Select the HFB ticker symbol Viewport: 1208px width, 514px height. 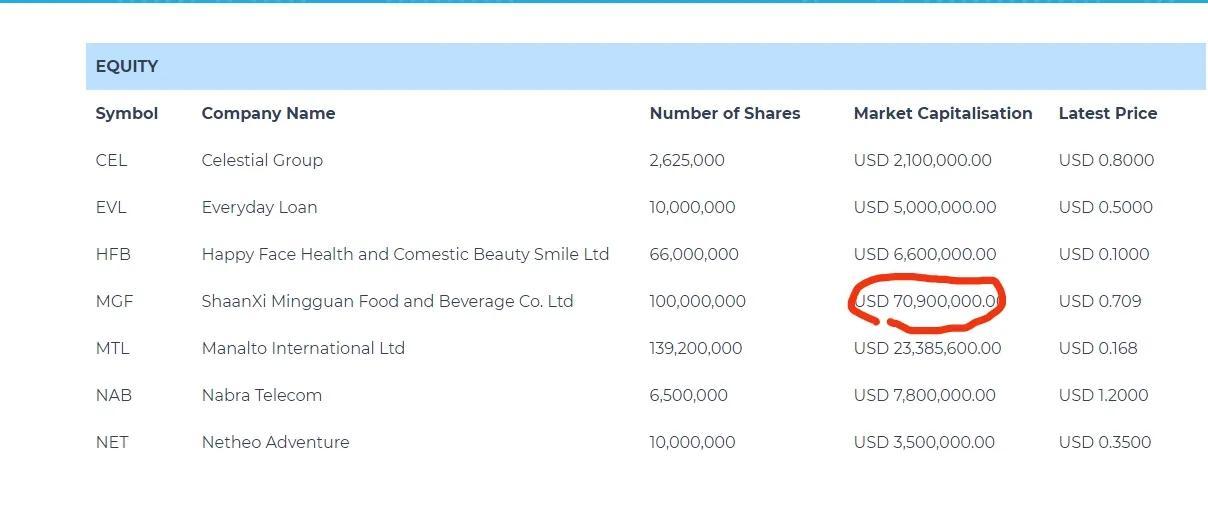click(113, 255)
